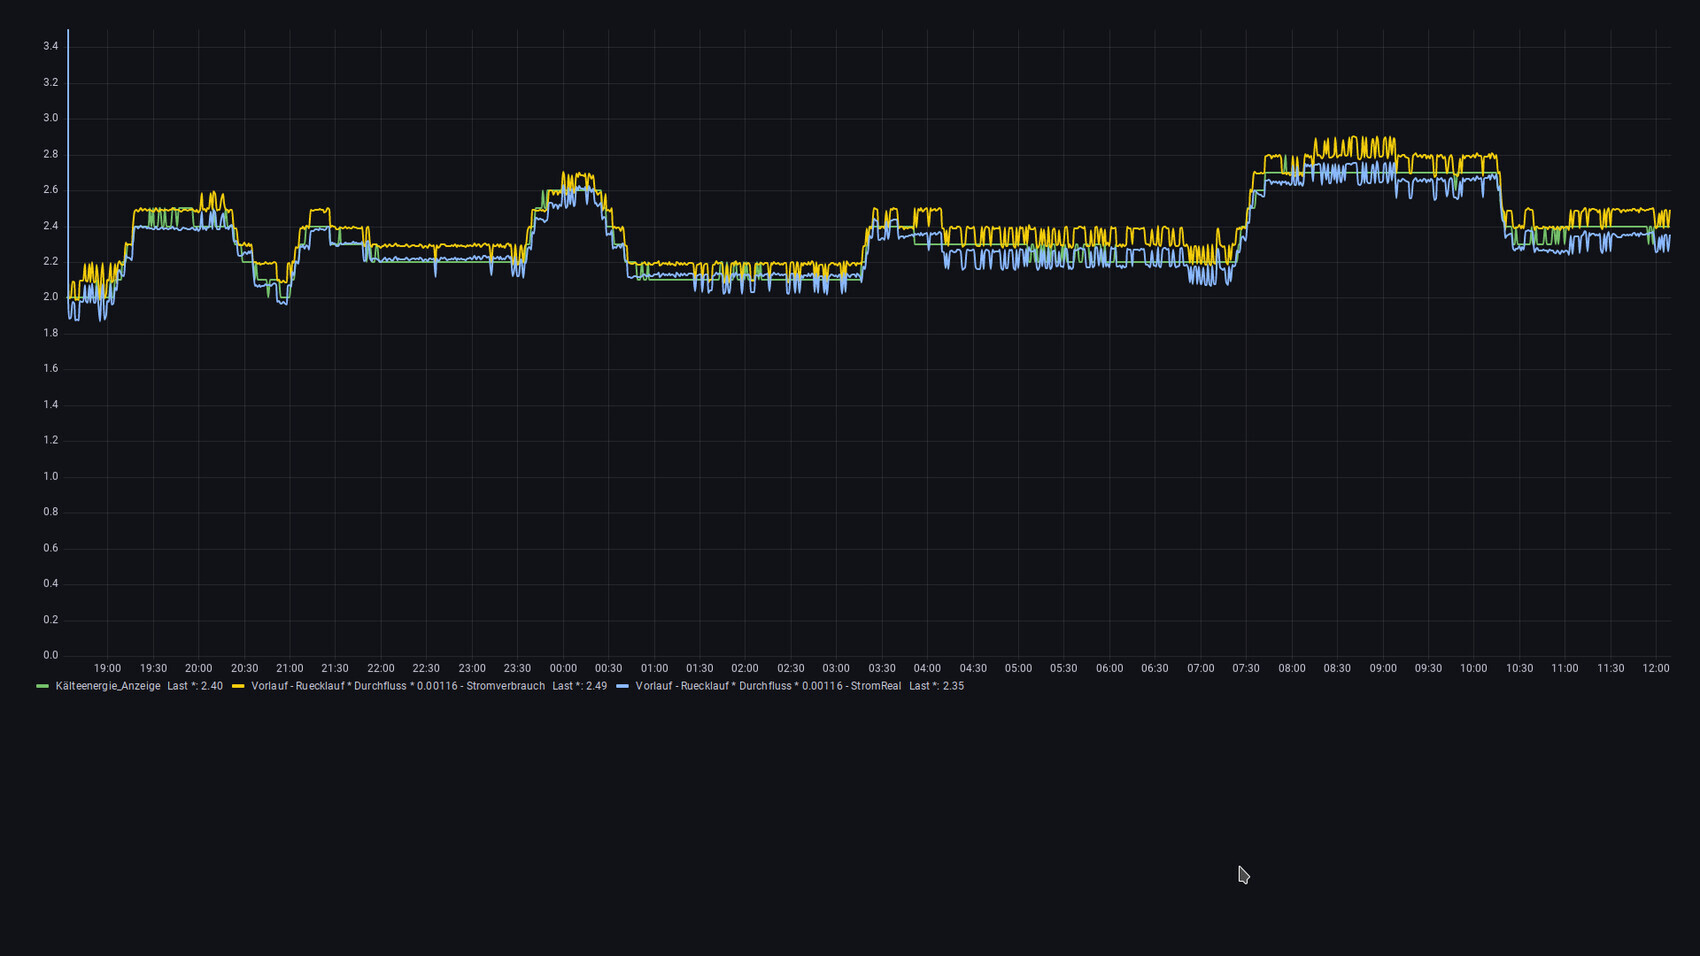Image resolution: width=1700 pixels, height=956 pixels.
Task: Select the 19:00 tick on the x-axis
Action: (107, 668)
